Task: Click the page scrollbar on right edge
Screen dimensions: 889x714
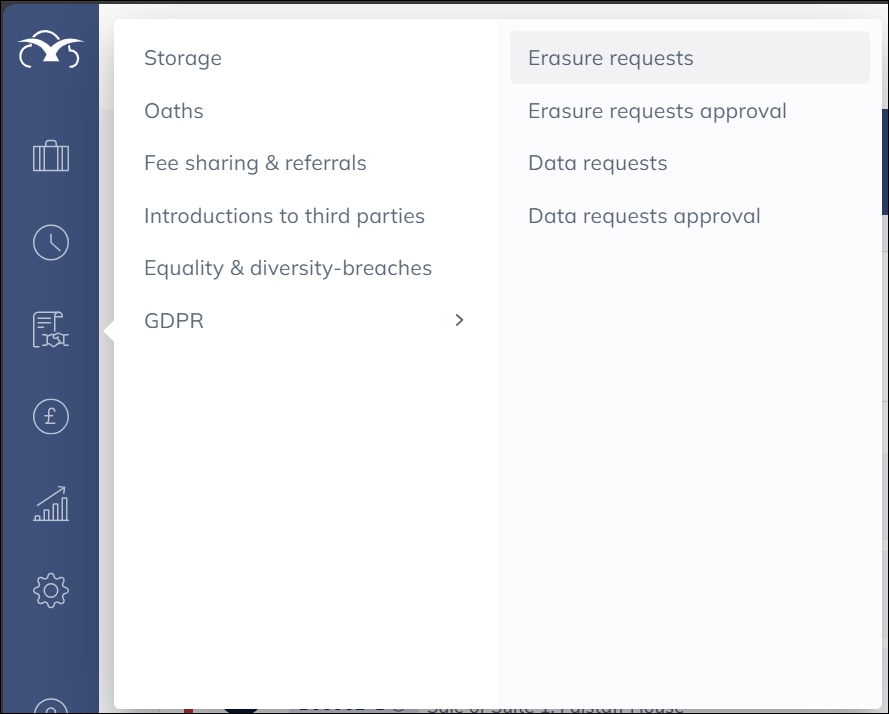Action: [x=884, y=160]
